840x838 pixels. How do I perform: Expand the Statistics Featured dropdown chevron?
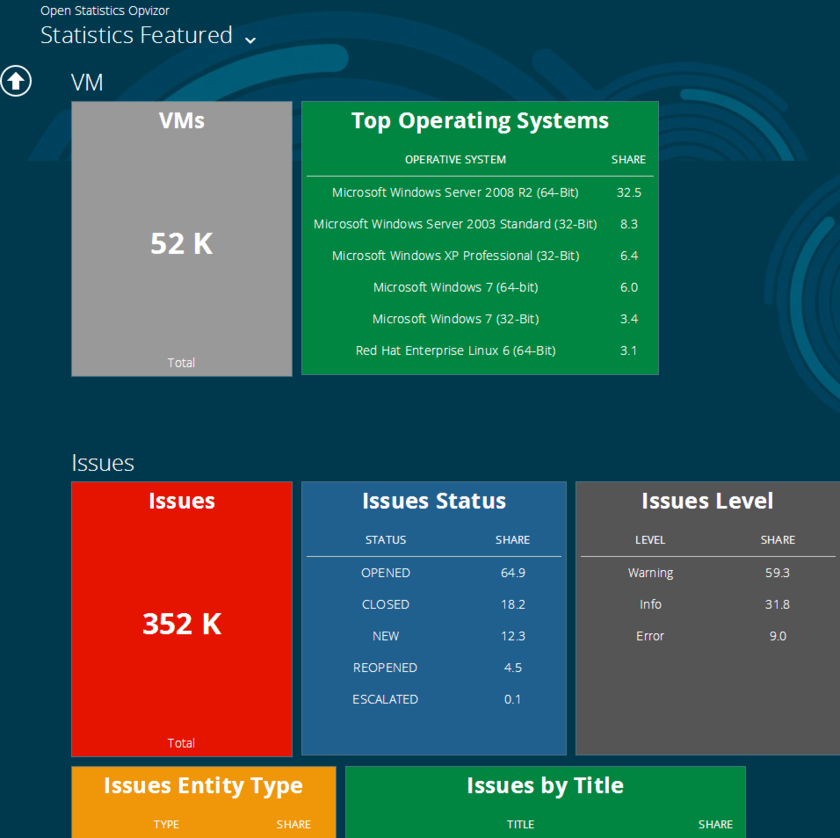point(250,39)
